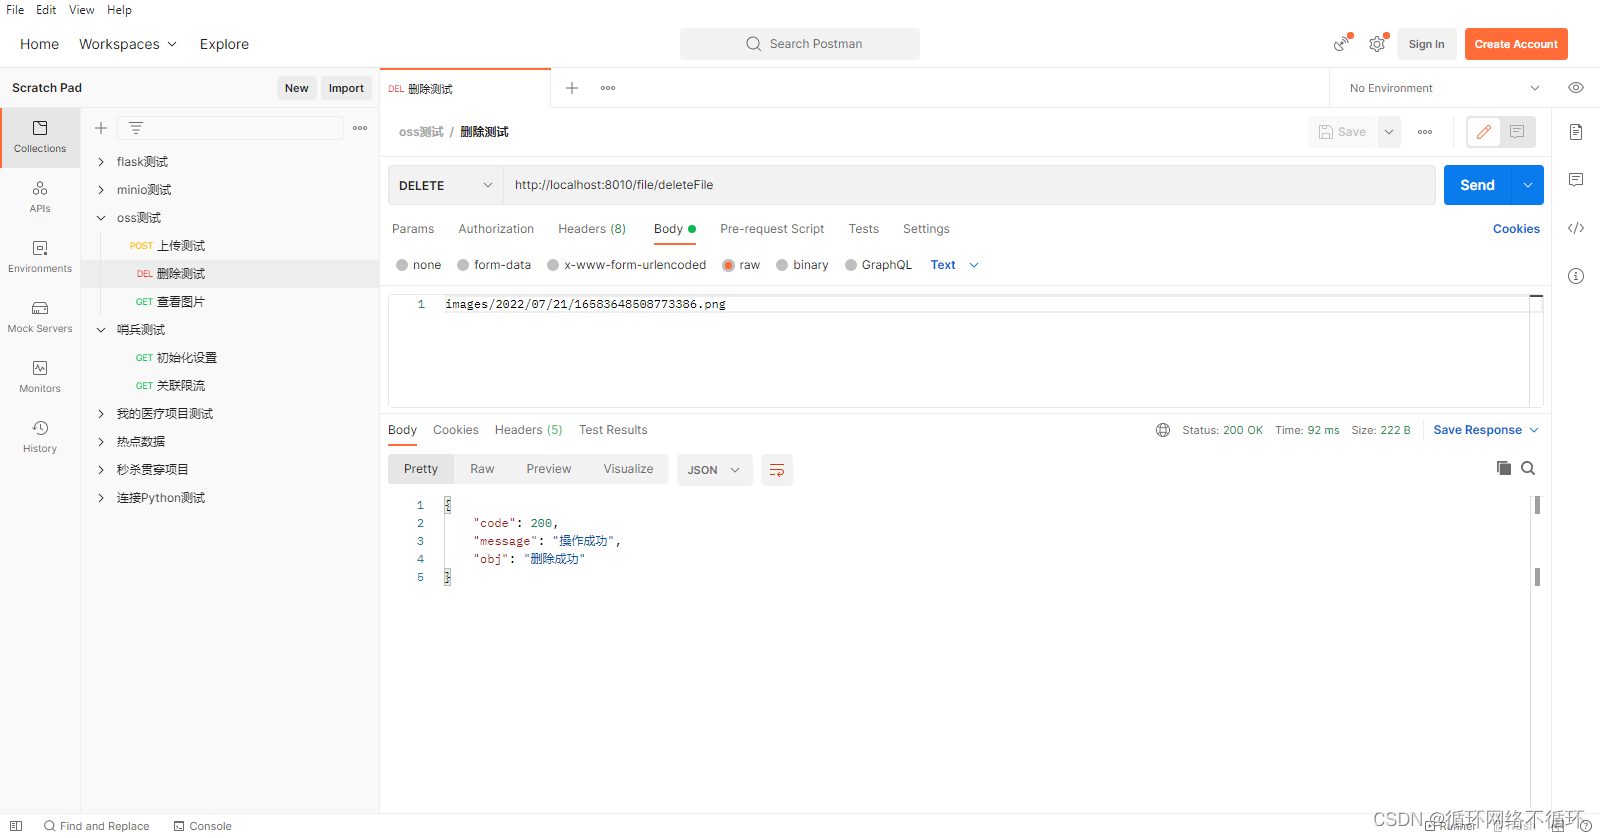This screenshot has height=838, width=1600.
Task: Show the Raw response view
Action: click(x=482, y=469)
